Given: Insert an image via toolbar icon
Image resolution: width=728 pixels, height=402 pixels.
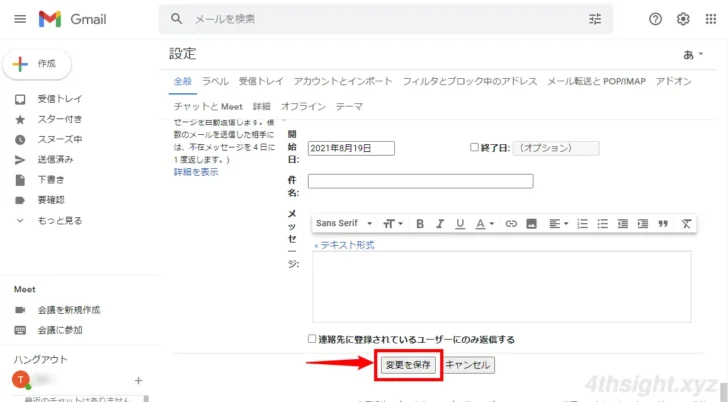Looking at the screenshot, I should (531, 224).
